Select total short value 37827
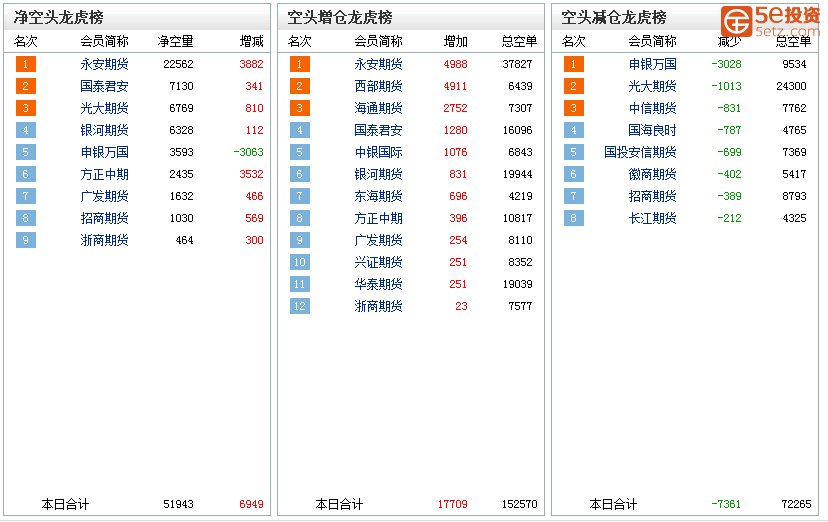The image size is (828, 522). pyautogui.click(x=517, y=64)
